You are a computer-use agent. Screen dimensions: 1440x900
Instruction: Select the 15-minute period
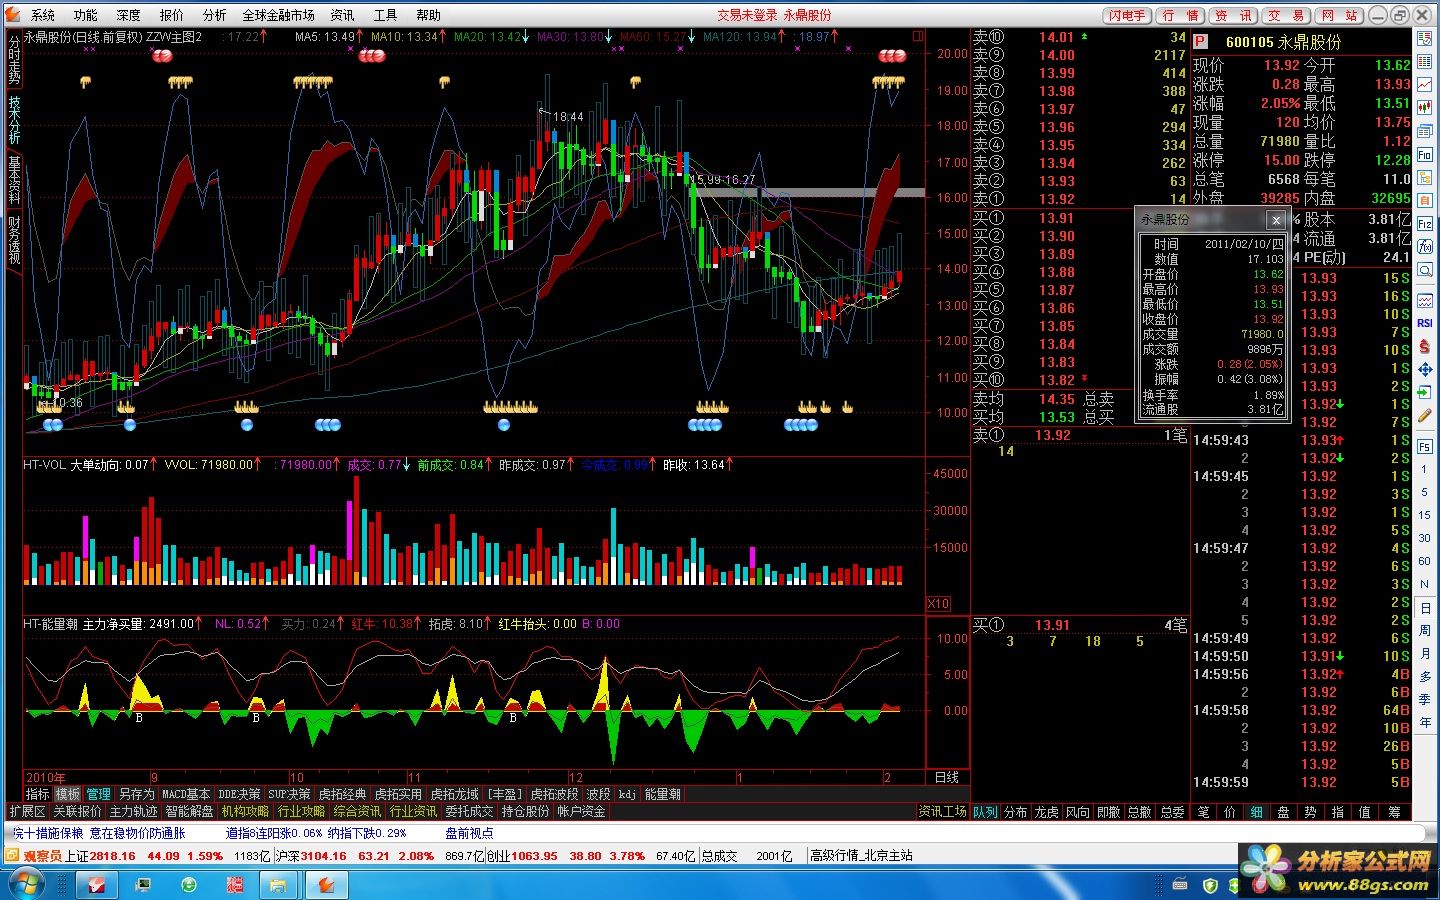[x=1424, y=515]
